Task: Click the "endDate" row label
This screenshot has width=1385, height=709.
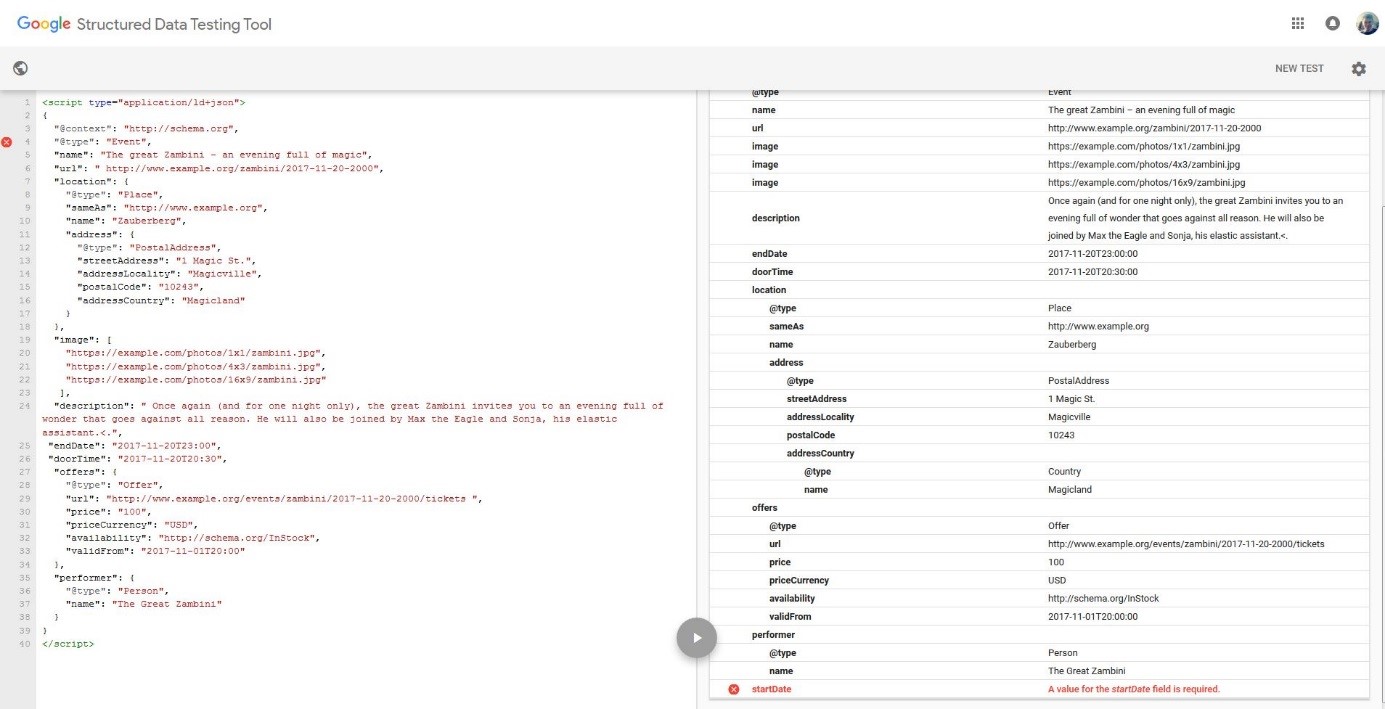Action: (769, 254)
